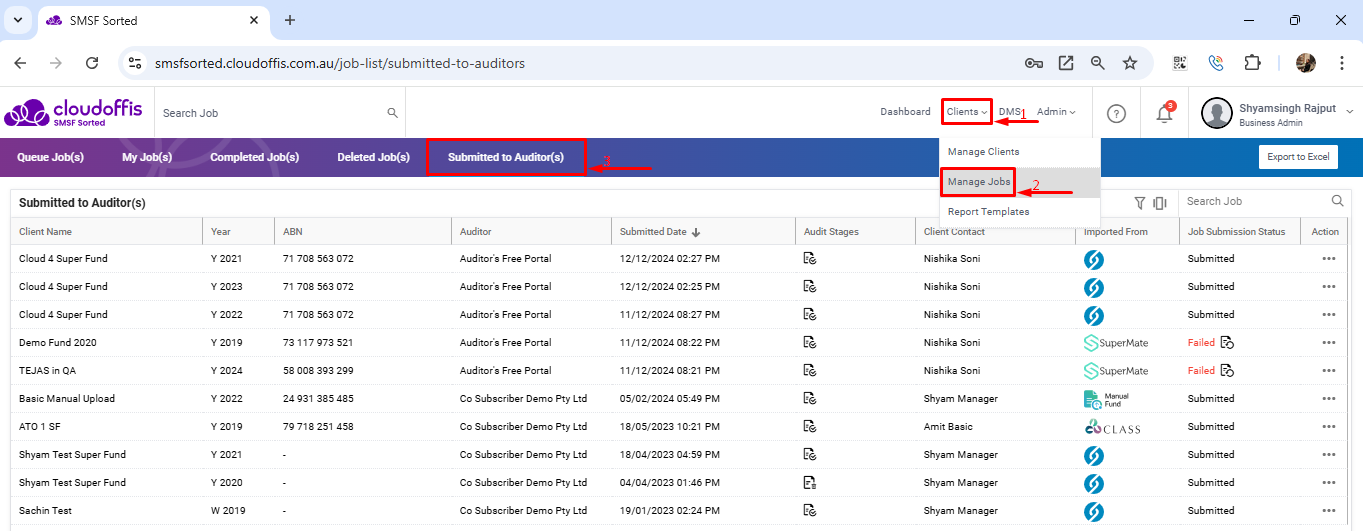Select Manage Clients from the Clients menu
The width and height of the screenshot is (1363, 531).
pyautogui.click(x=1020, y=152)
